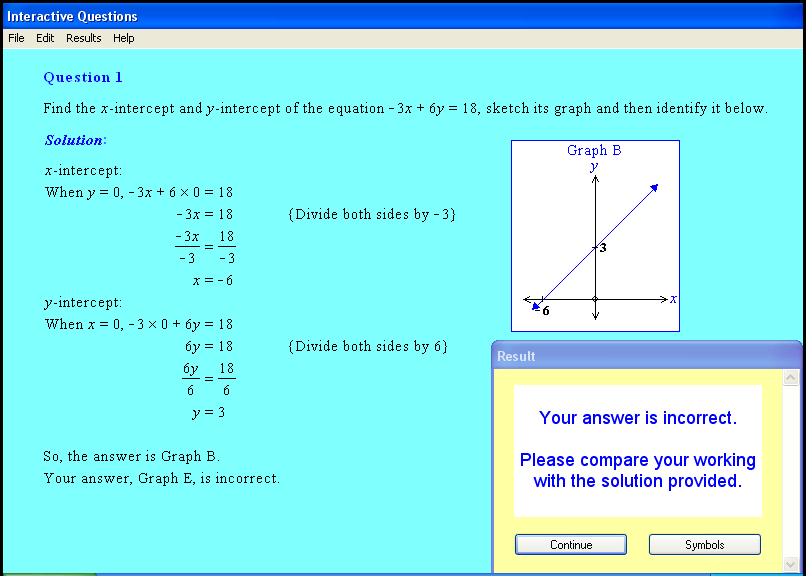806x576 pixels.
Task: Click the '6y = 18' equation line
Action: pos(209,346)
